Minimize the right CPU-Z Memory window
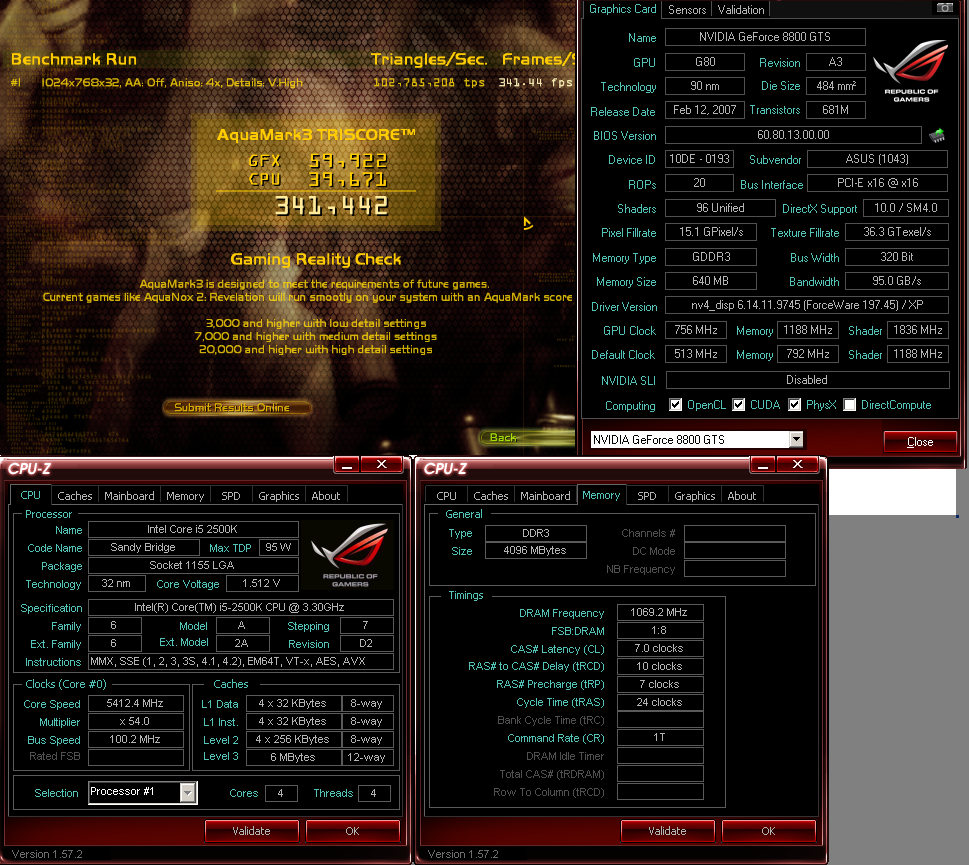Image resolution: width=969 pixels, height=865 pixels. pos(763,465)
